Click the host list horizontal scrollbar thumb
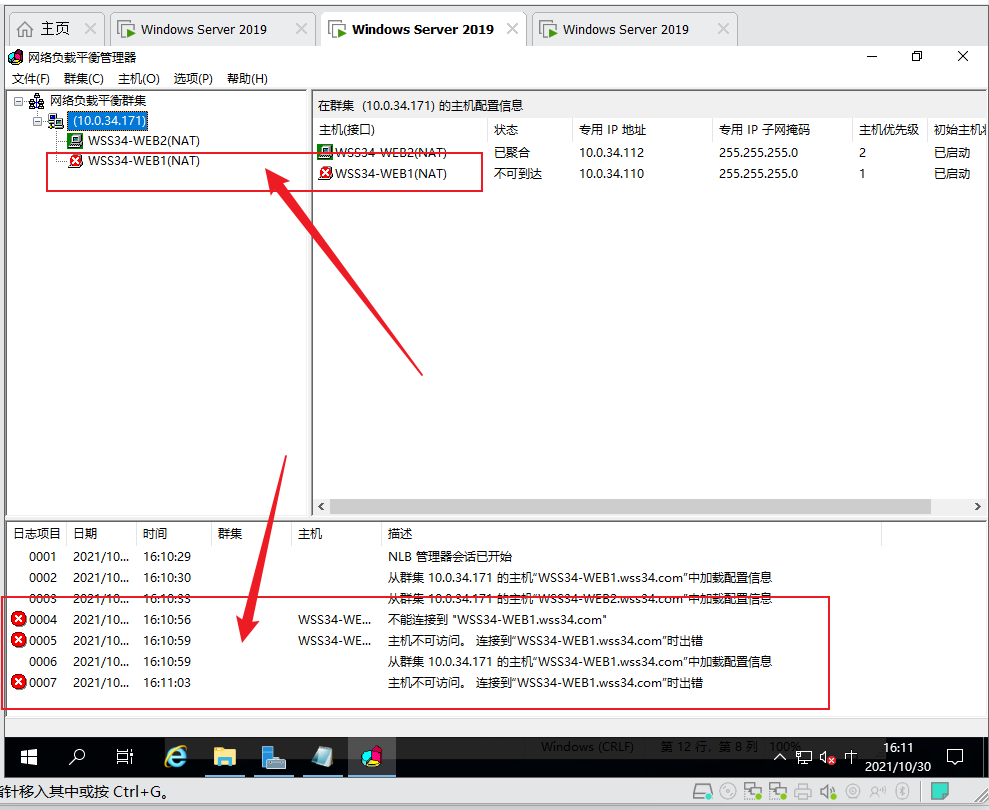Viewport: 989px width, 810px height. [630, 507]
